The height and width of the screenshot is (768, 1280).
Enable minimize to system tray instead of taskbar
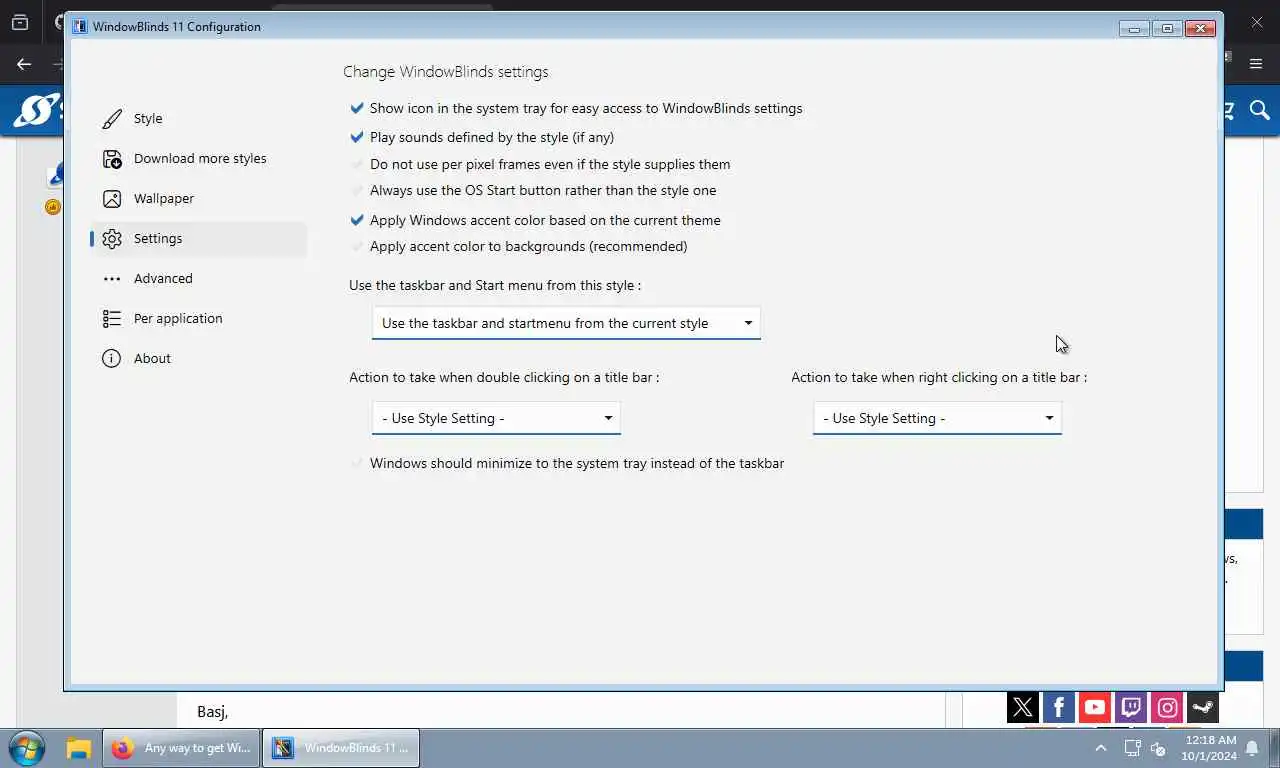pos(357,463)
